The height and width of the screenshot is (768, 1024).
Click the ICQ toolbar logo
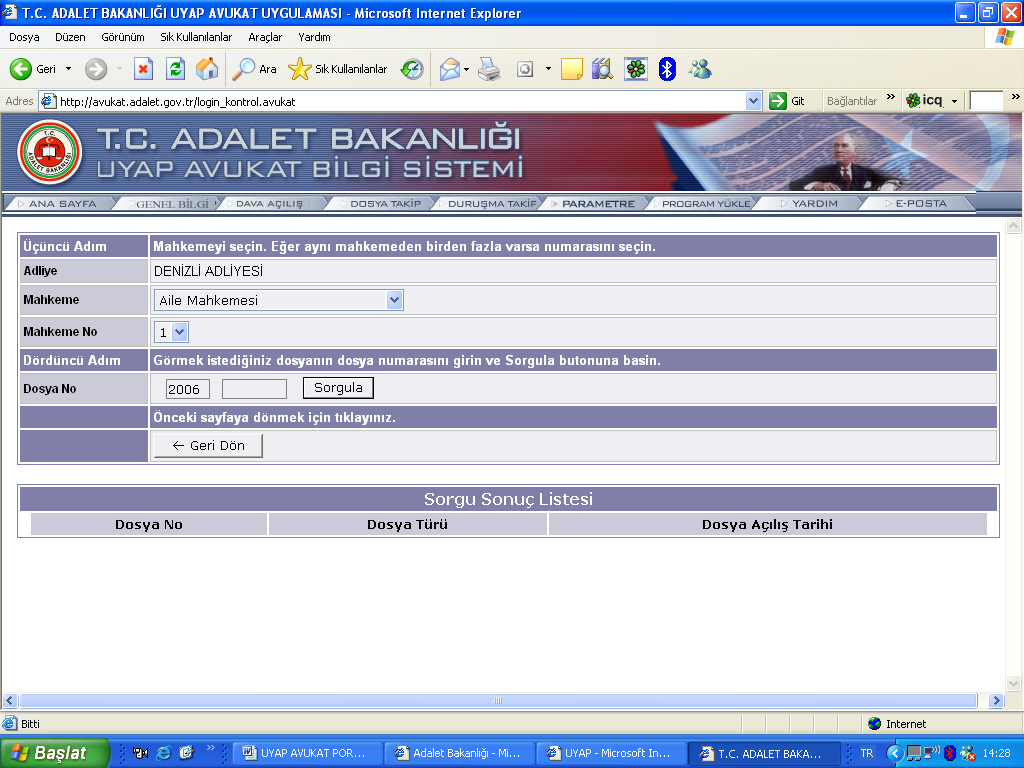(924, 101)
